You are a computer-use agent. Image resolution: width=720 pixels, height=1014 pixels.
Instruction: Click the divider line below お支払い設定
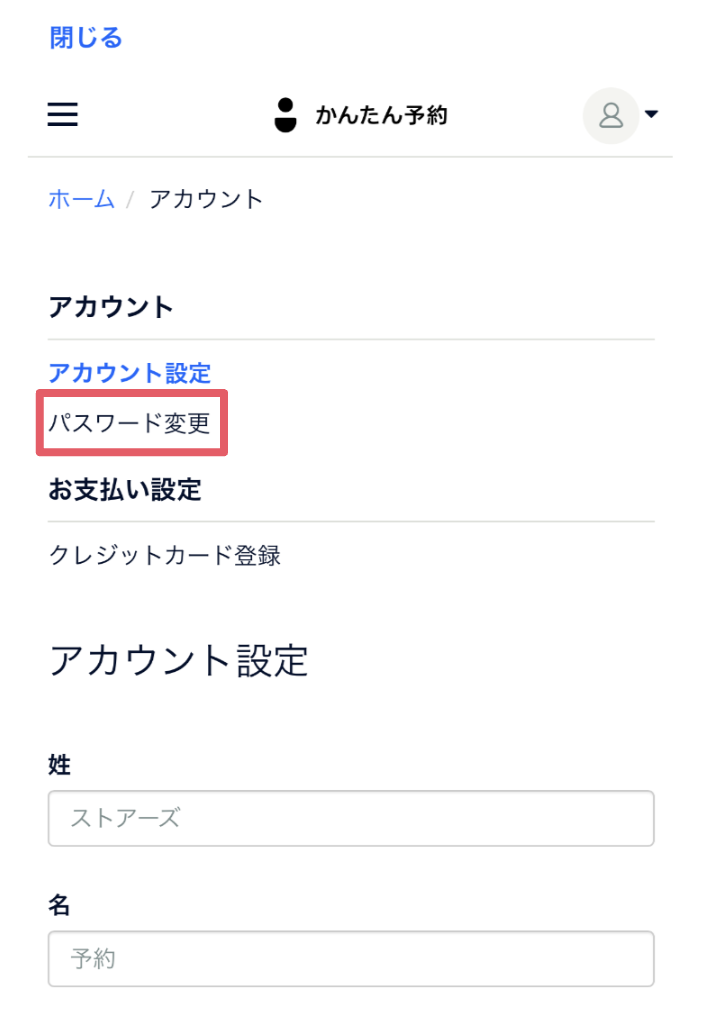tap(351, 521)
